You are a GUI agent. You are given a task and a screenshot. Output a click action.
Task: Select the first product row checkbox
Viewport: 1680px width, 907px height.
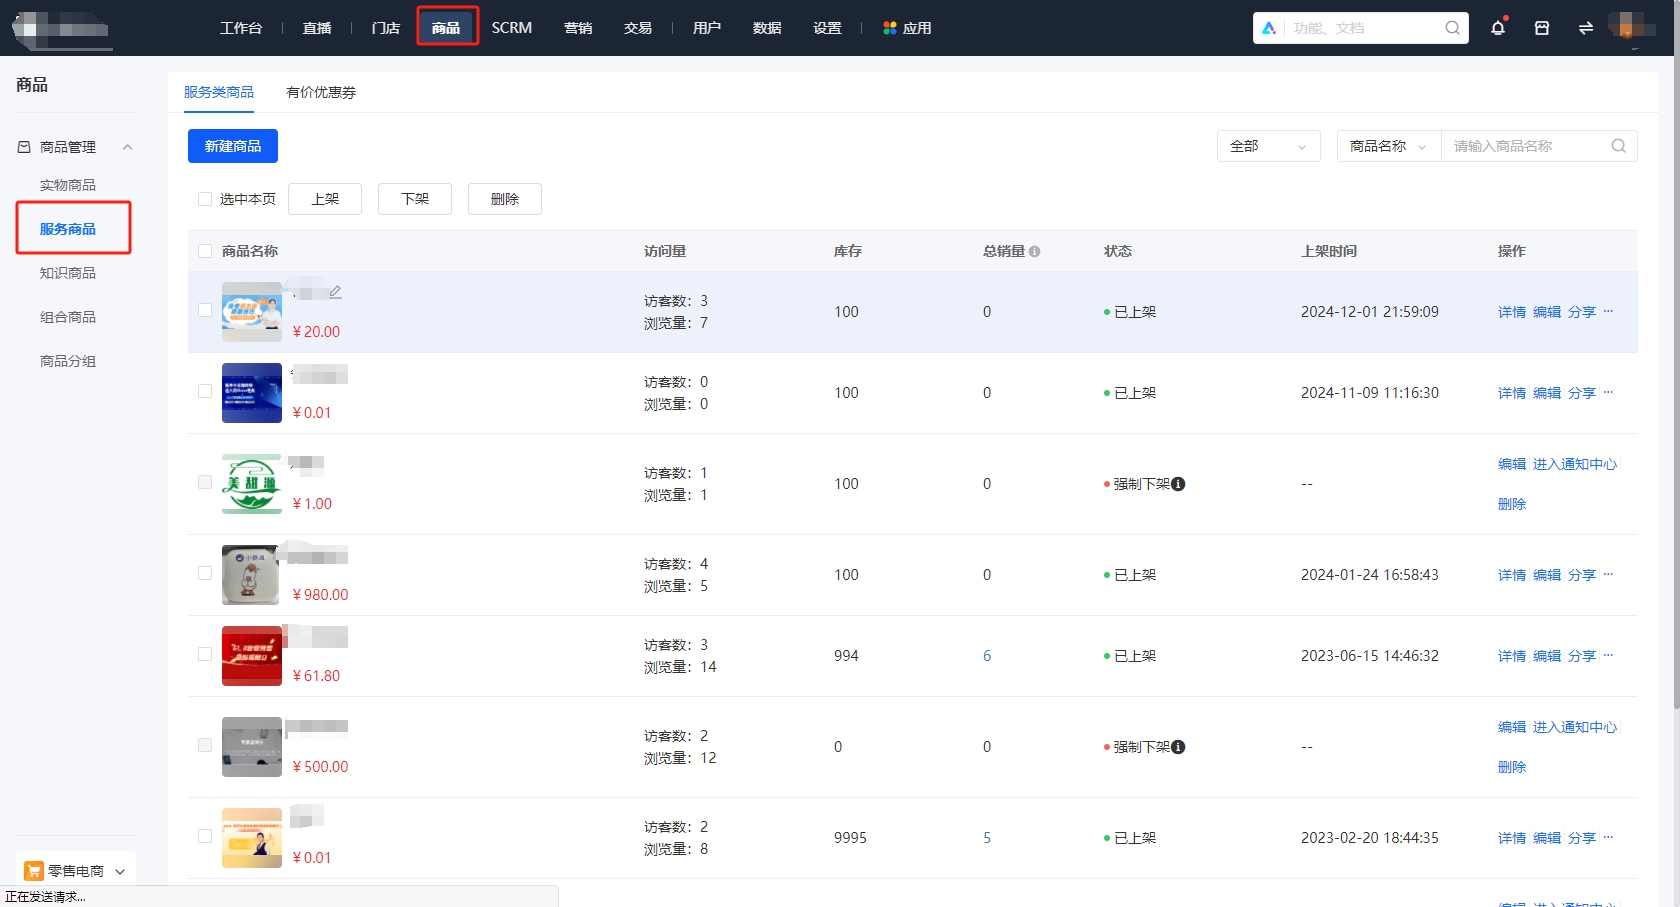tap(205, 311)
